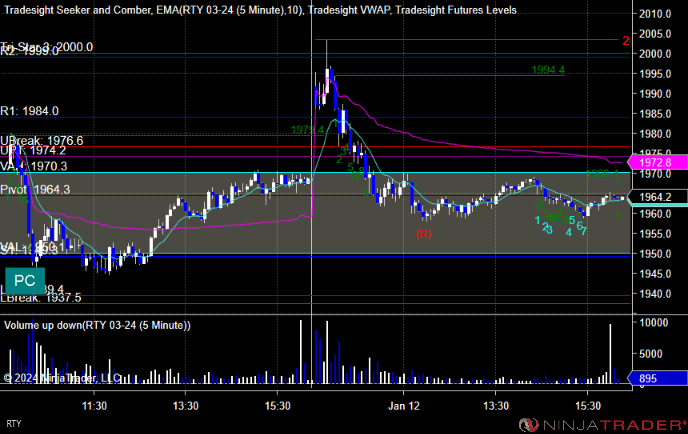Image resolution: width=688 pixels, height=434 pixels.
Task: Click the NinjaTrader logo
Action: [602, 424]
